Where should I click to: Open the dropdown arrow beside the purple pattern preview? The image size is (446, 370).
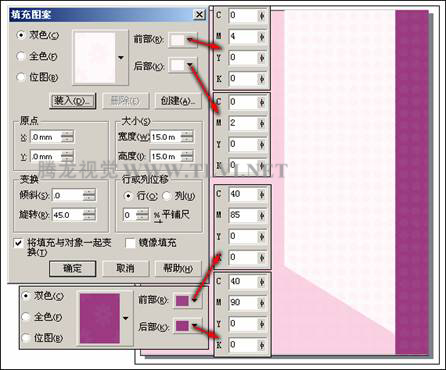point(125,318)
